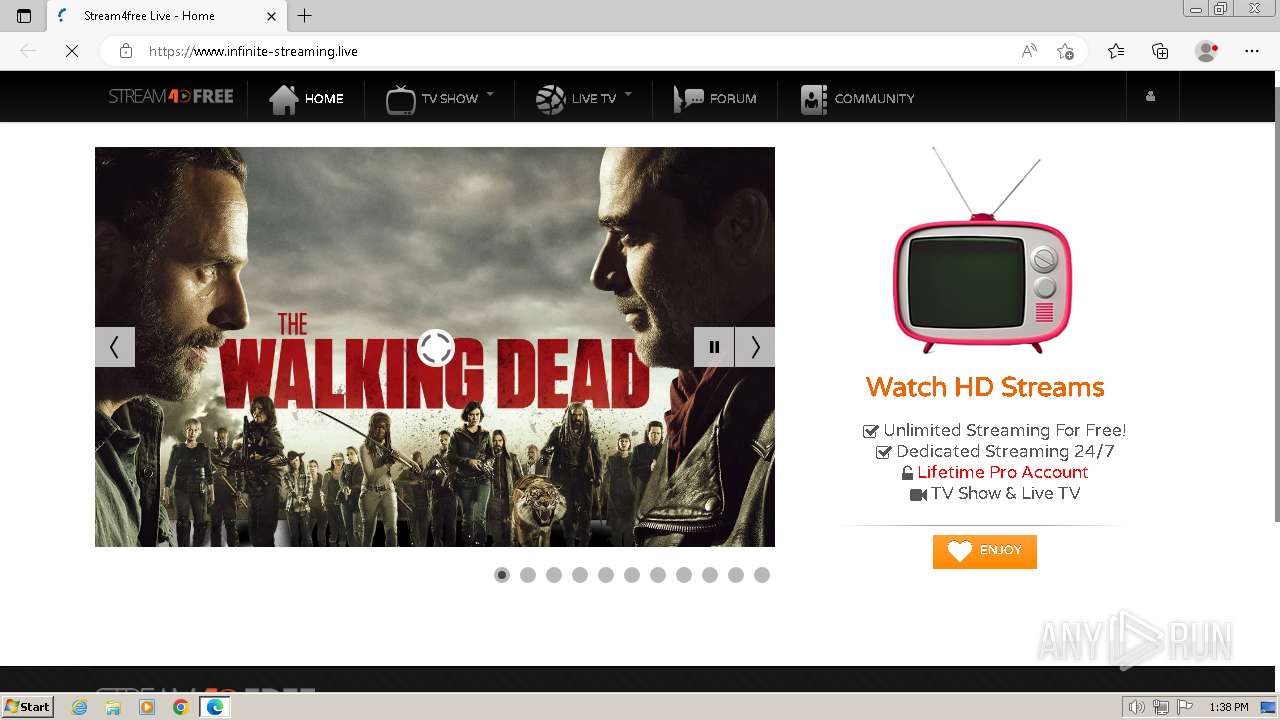Select the third carousel dot

tap(554, 575)
